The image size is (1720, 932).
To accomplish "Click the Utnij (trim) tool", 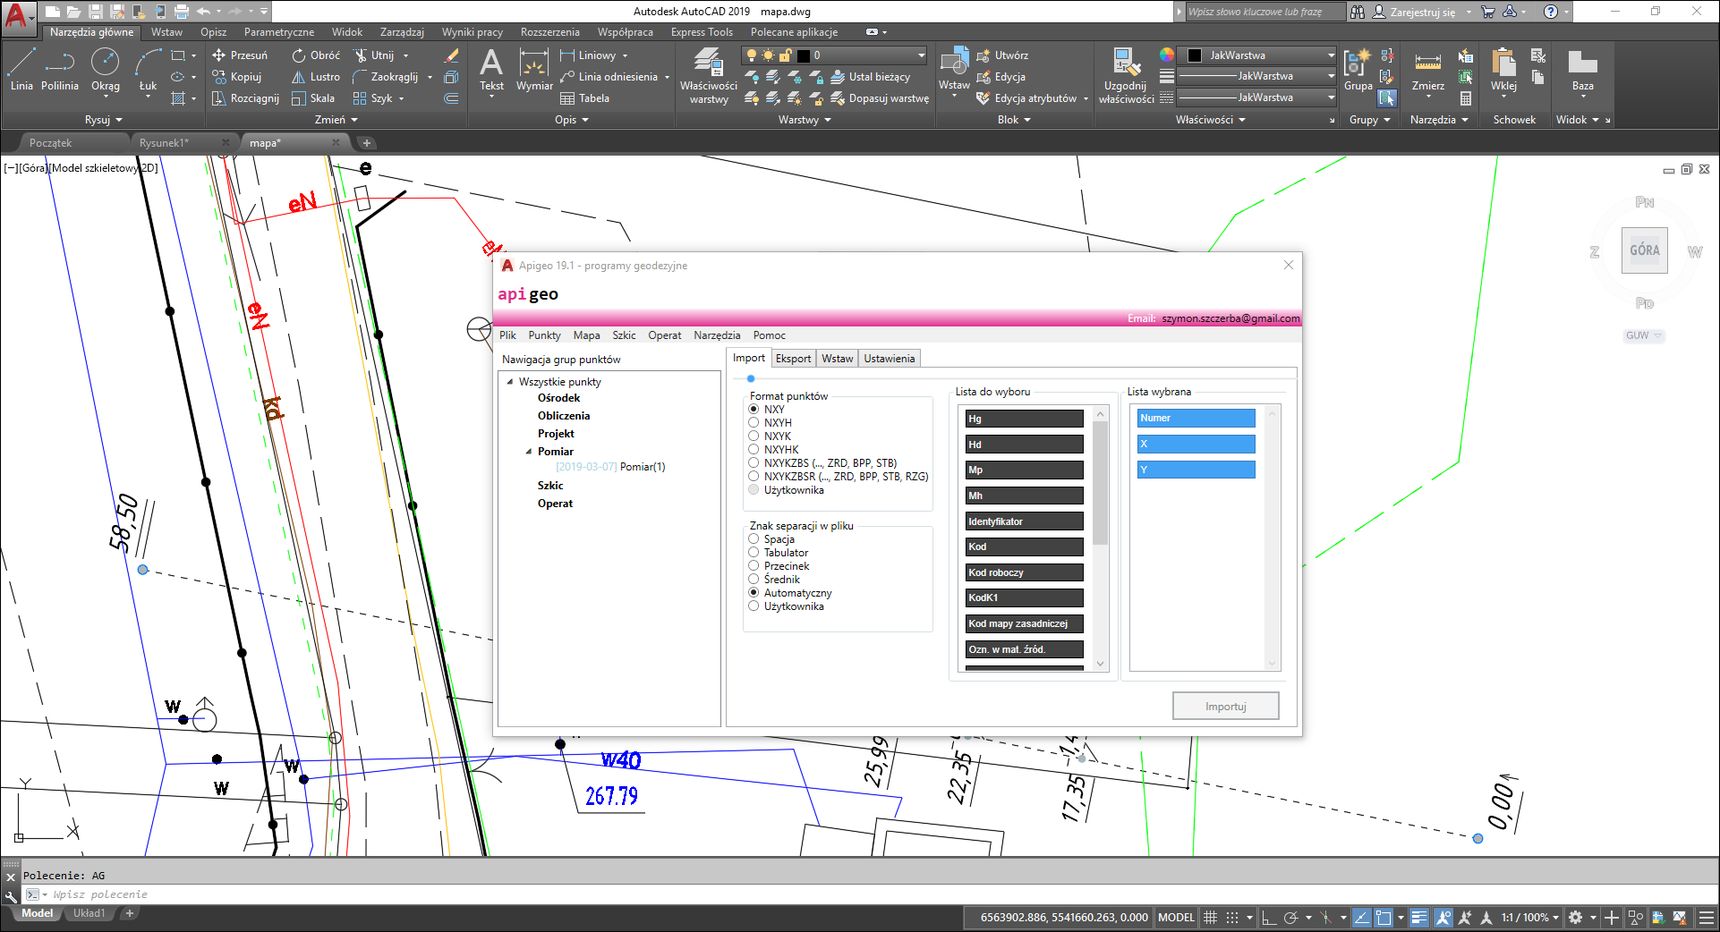I will 374,55.
